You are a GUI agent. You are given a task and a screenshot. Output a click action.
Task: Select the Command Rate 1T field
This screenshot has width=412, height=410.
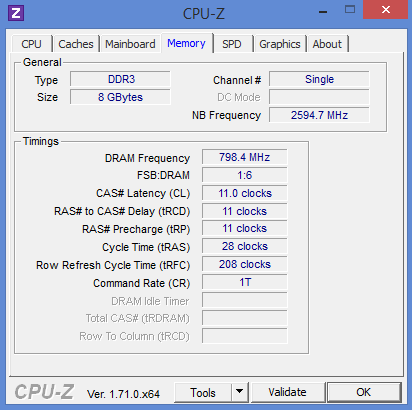[x=244, y=282]
